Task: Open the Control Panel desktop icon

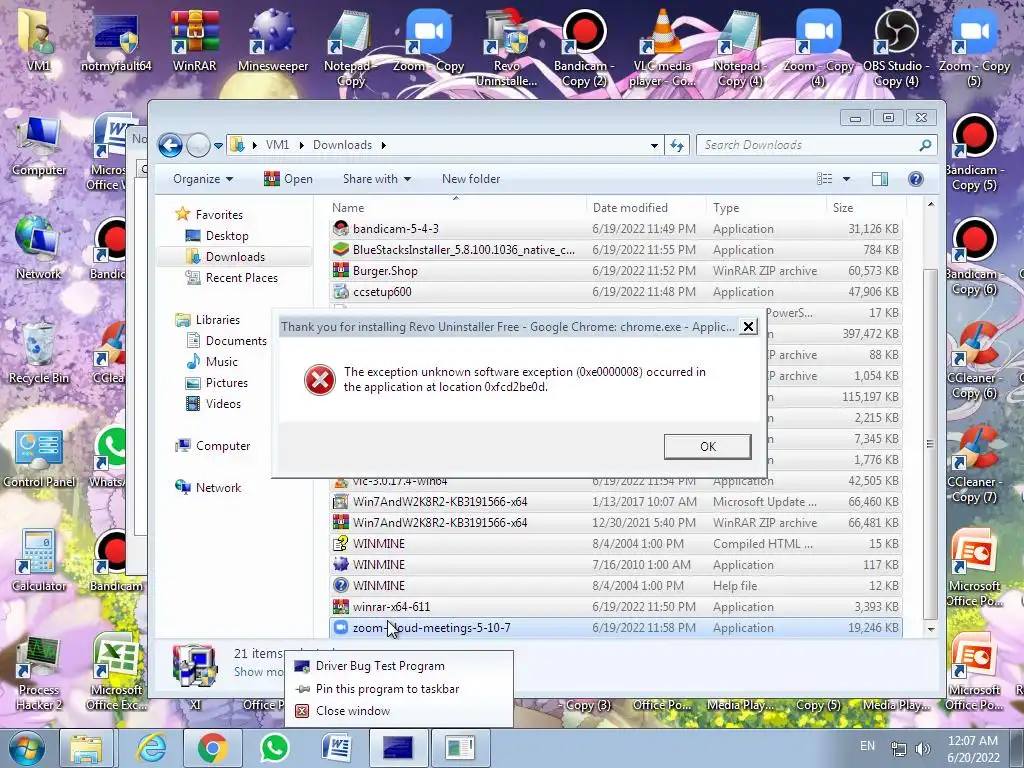Action: 39,457
